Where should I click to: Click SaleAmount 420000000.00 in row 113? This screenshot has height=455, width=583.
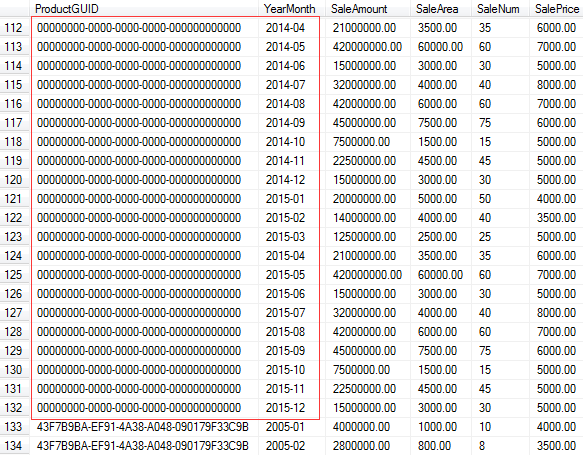pos(367,47)
